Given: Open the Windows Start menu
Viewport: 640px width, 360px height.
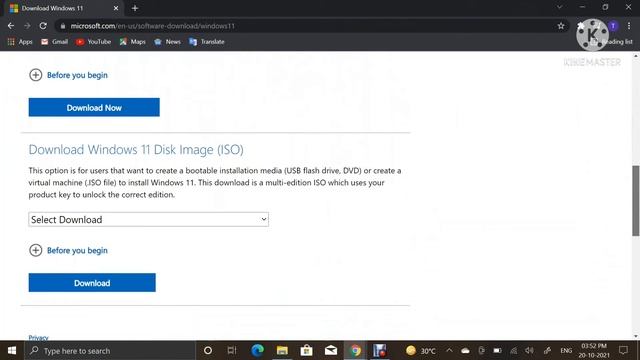Looking at the screenshot, I should pyautogui.click(x=12, y=351).
